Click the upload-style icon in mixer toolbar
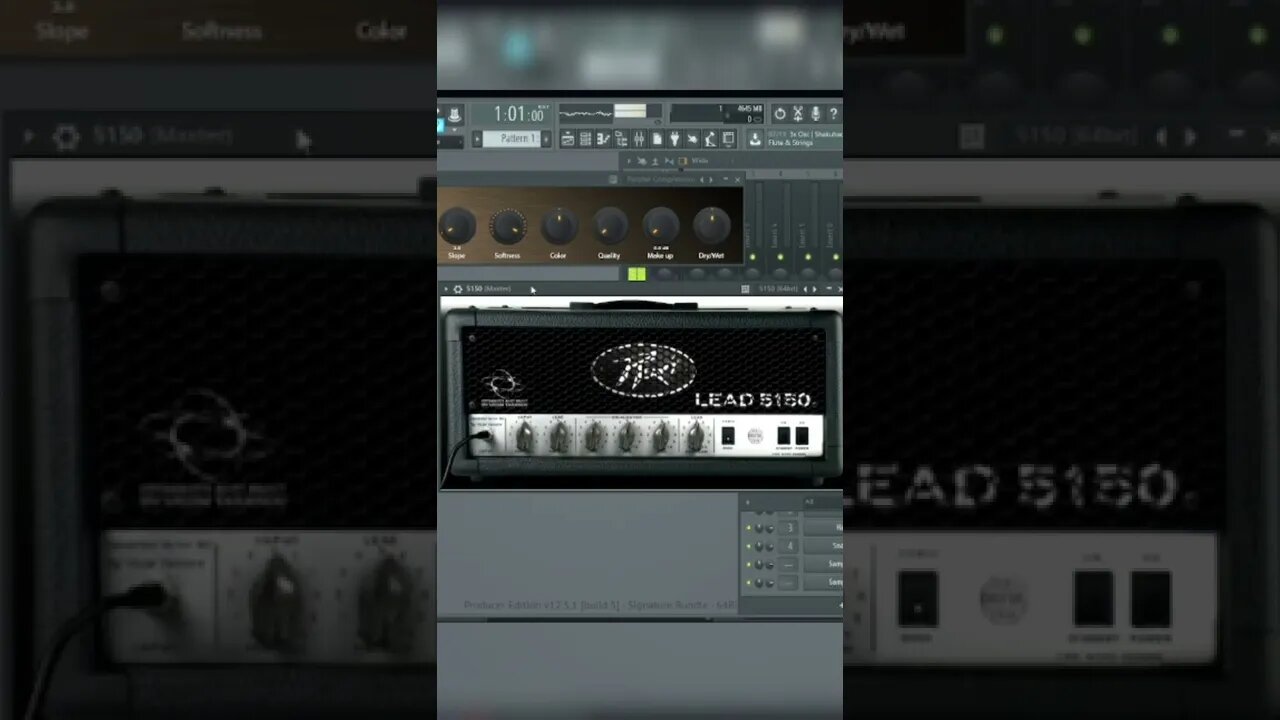1280x720 pixels. tap(655, 161)
